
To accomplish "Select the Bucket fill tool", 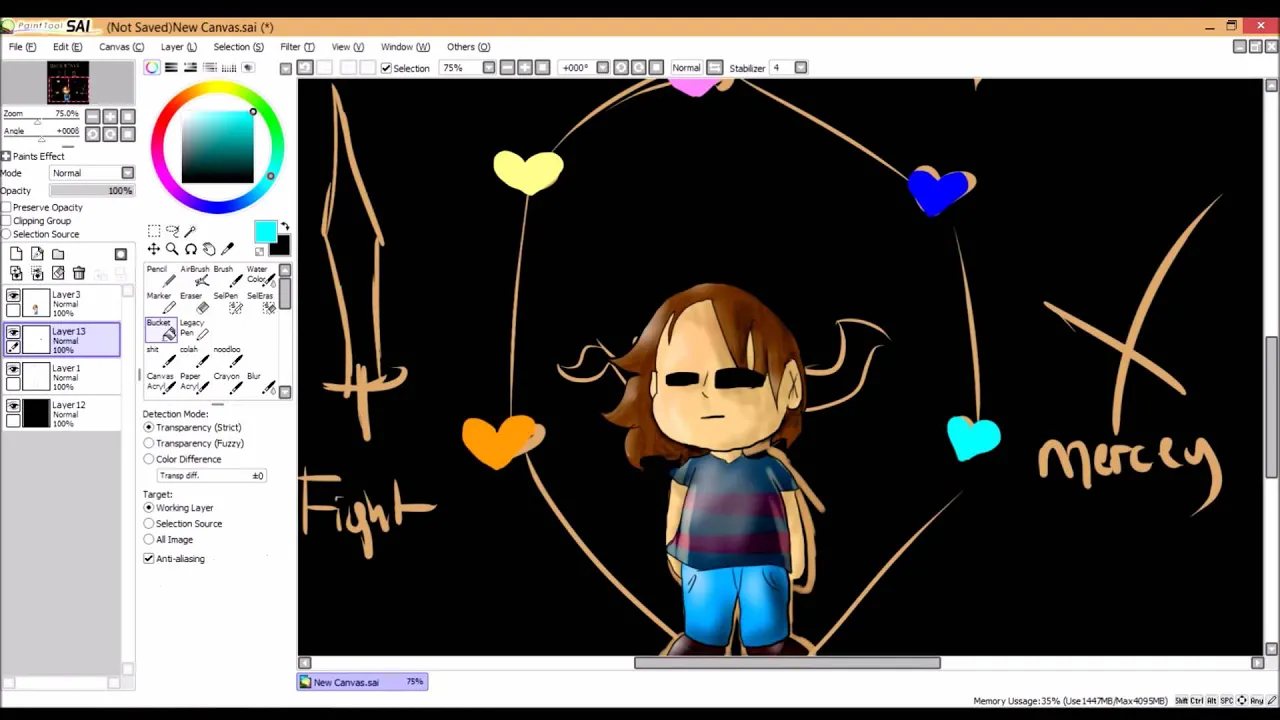I will [x=160, y=330].
